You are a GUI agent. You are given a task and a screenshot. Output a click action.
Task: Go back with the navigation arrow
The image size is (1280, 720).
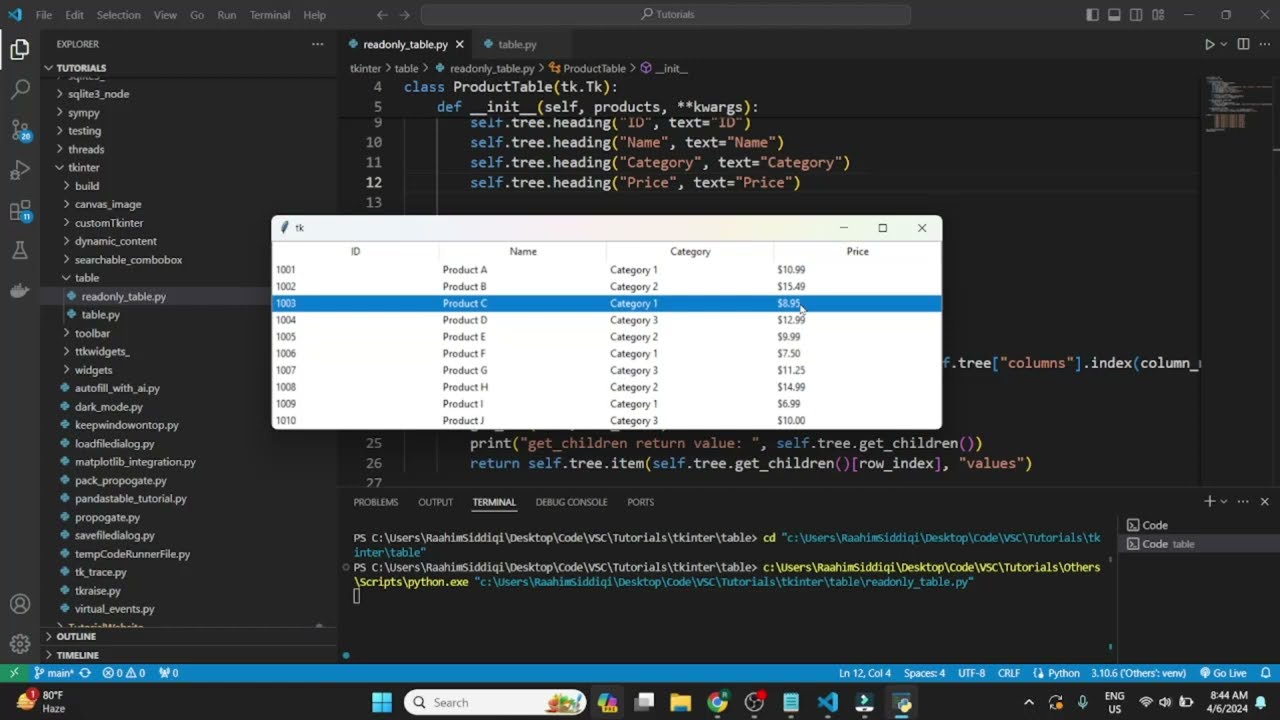[x=382, y=15]
